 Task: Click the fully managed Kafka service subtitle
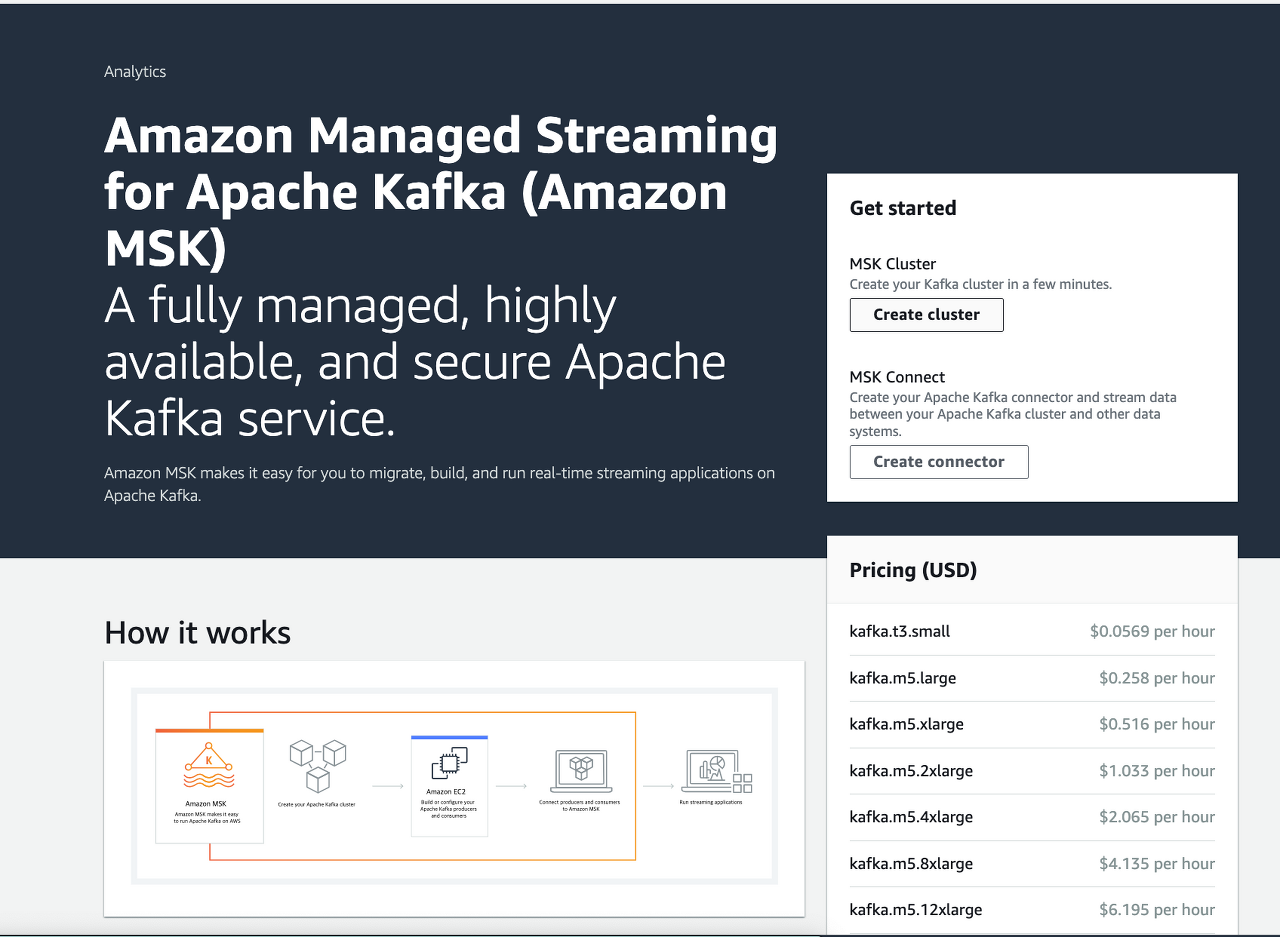pos(415,362)
